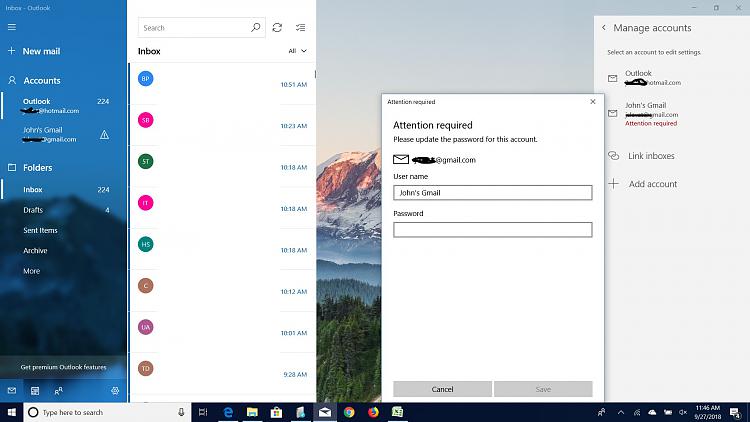Launch Microsoft Edge from taskbar
The image size is (750, 422).
228,412
